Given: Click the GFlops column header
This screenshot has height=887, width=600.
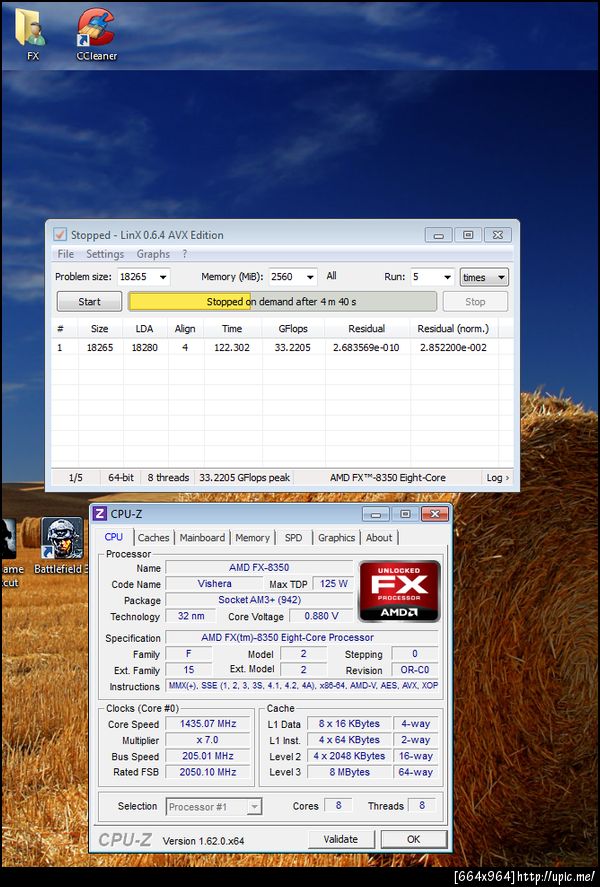Looking at the screenshot, I should (x=293, y=328).
